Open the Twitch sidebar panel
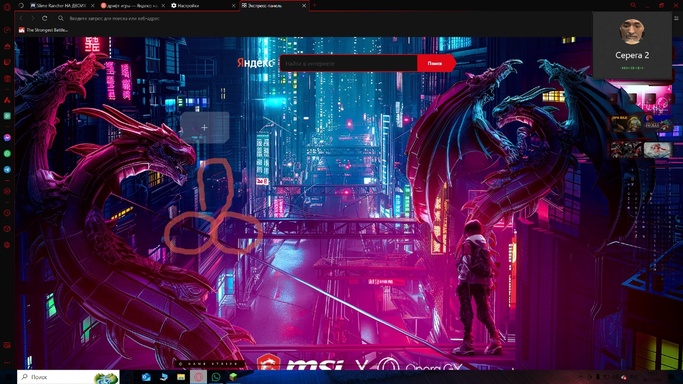This screenshot has width=683, height=384. [x=7, y=62]
